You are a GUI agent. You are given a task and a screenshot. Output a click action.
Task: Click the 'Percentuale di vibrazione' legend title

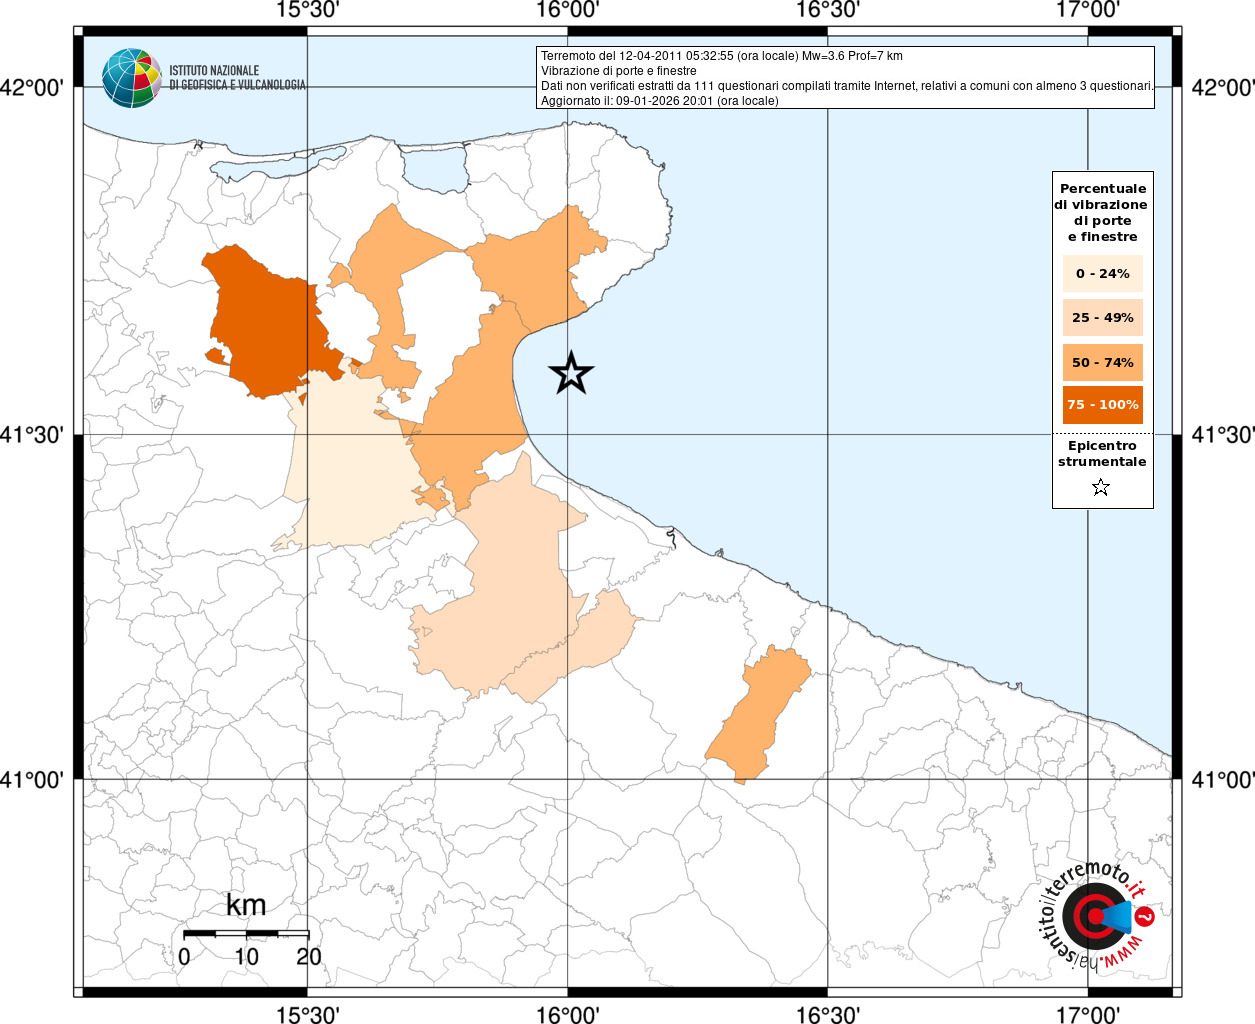pyautogui.click(x=1102, y=212)
